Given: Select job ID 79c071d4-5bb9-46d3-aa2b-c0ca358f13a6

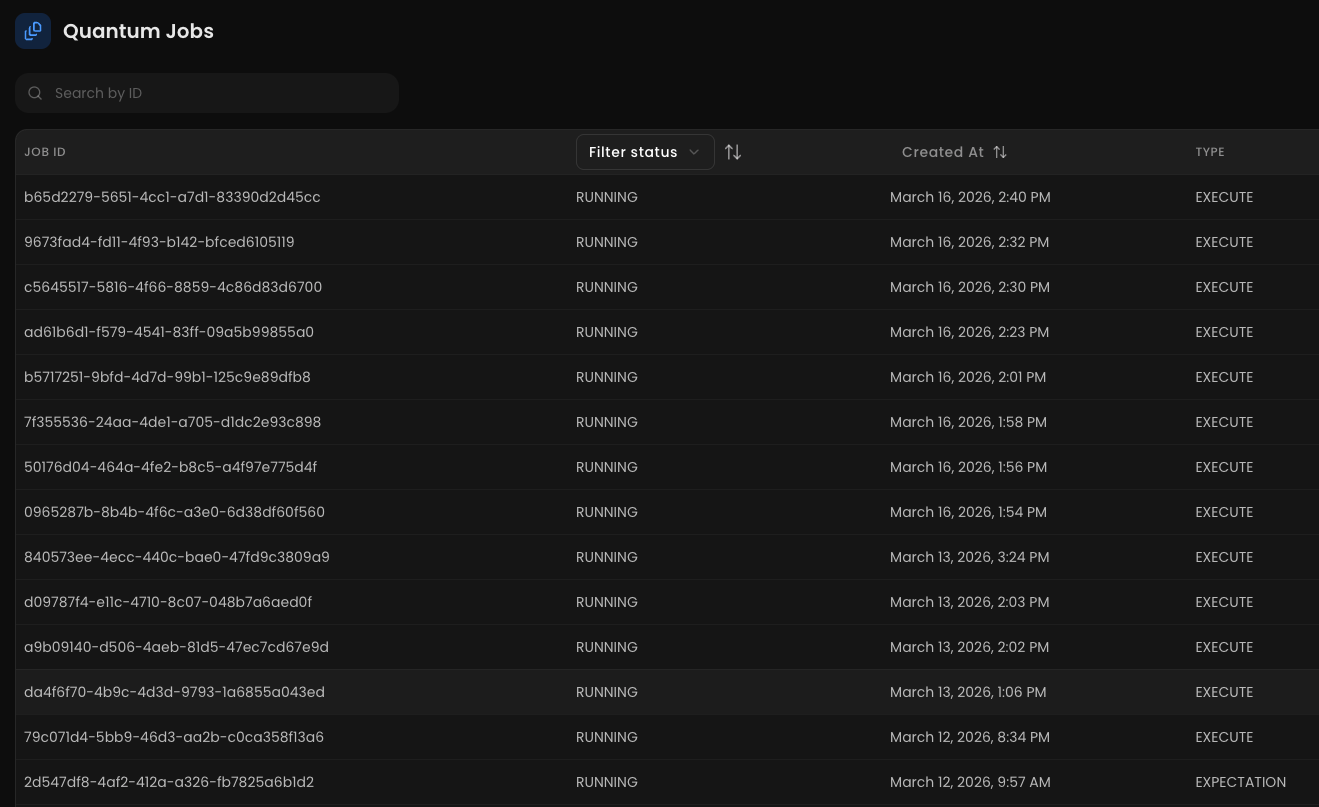Looking at the screenshot, I should [174, 737].
